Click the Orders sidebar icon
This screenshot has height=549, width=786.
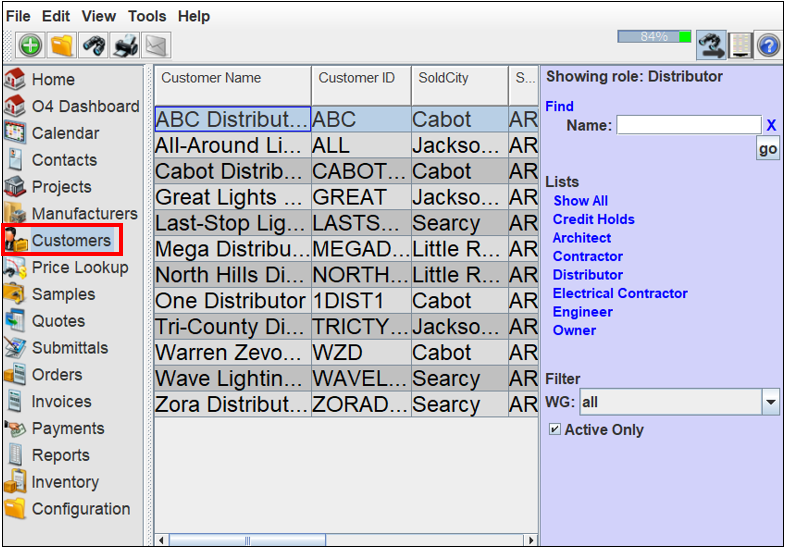pyautogui.click(x=15, y=375)
